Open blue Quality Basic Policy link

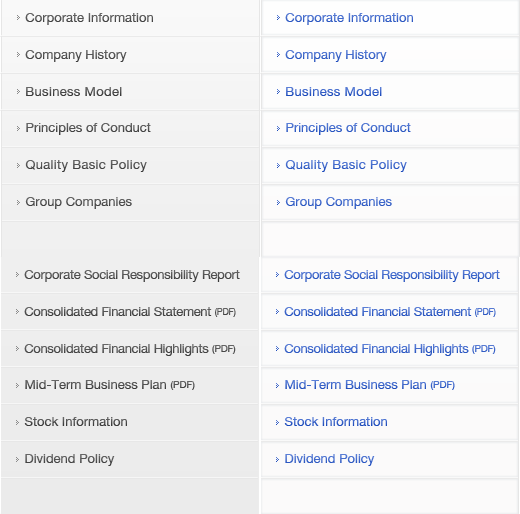346,165
